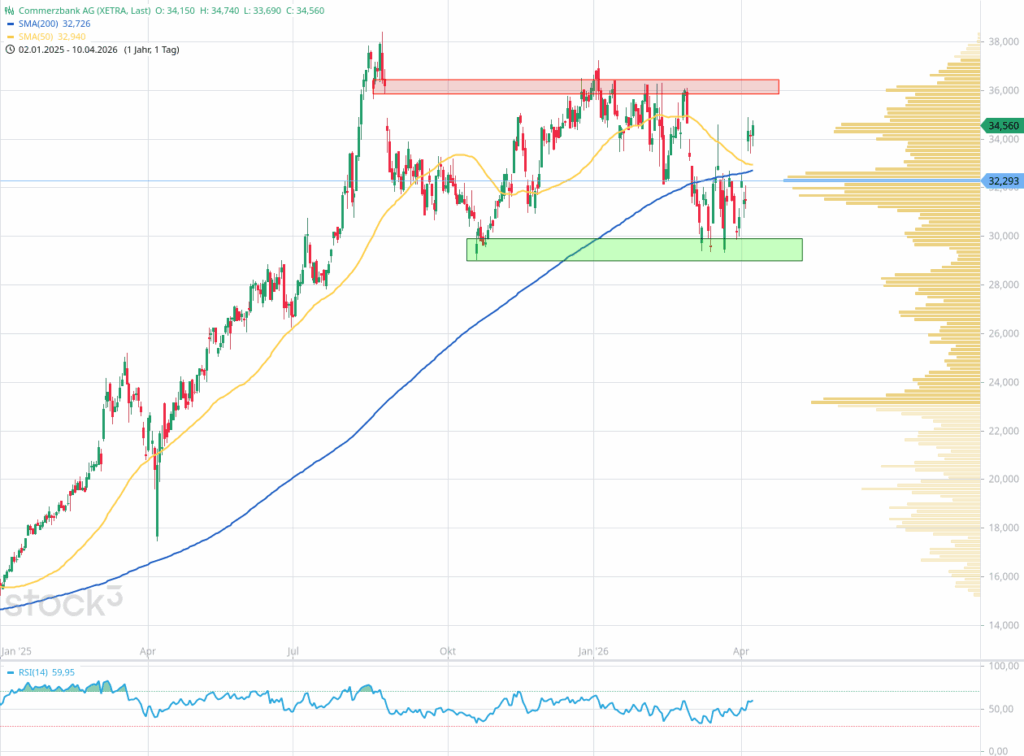The height and width of the screenshot is (756, 1024).
Task: Select the red resistance zone rectangle
Action: click(x=575, y=86)
